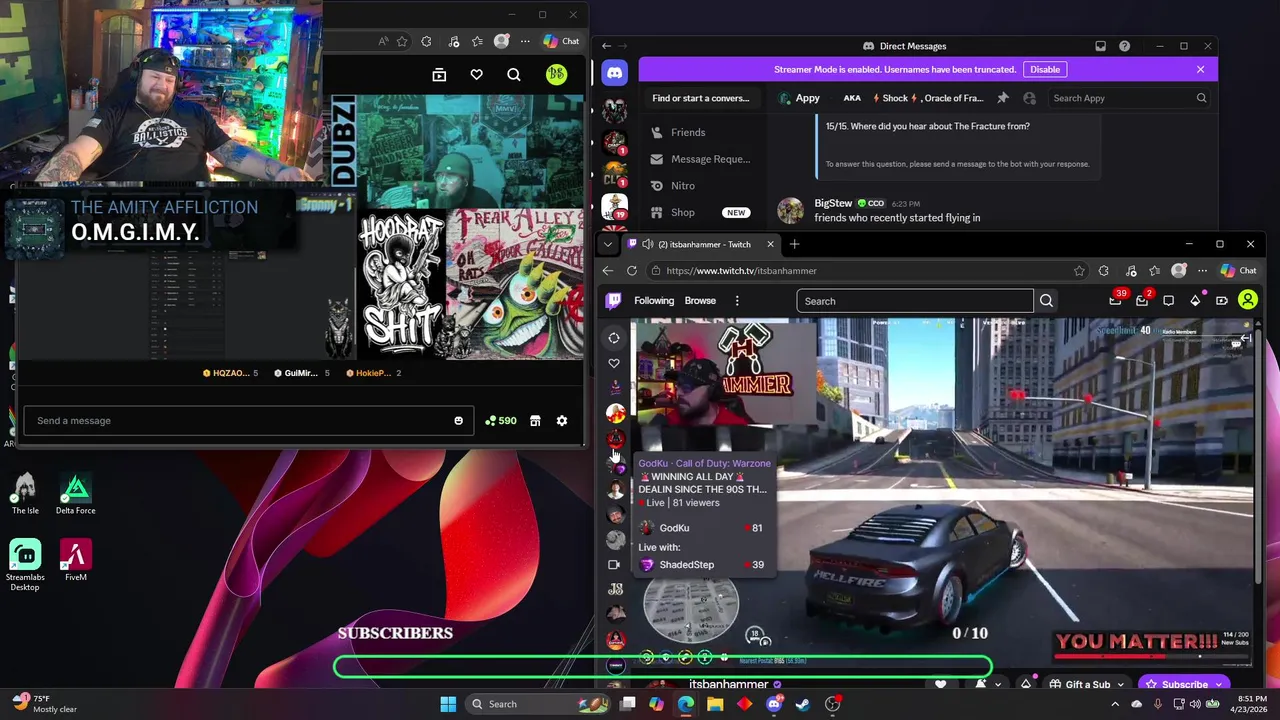
Task: Dismiss the Discord Streamer Mode banner
Action: coord(1200,69)
